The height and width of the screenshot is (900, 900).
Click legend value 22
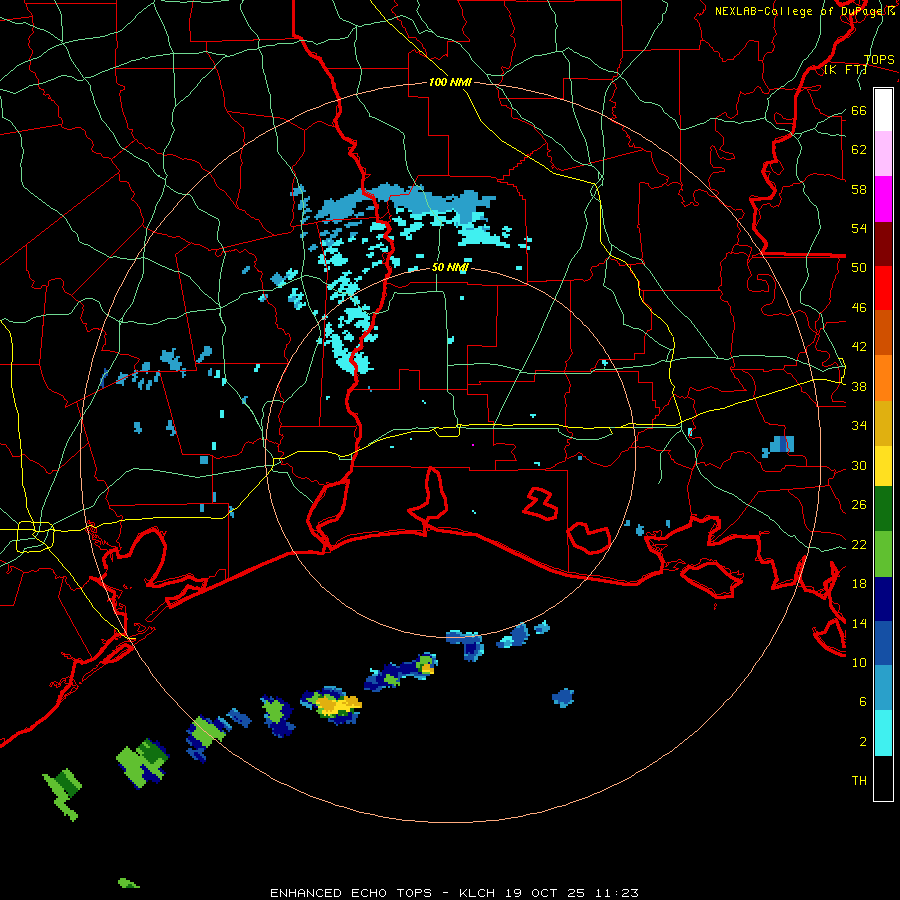(x=859, y=545)
